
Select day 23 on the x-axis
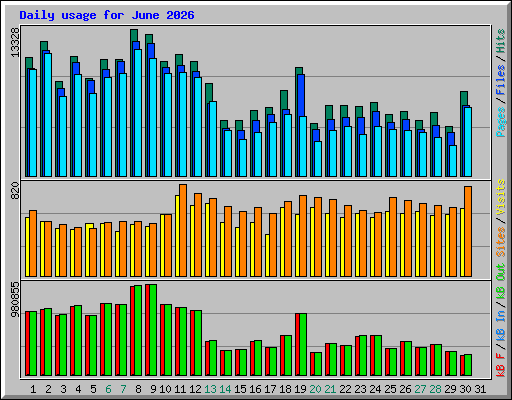tap(360, 389)
